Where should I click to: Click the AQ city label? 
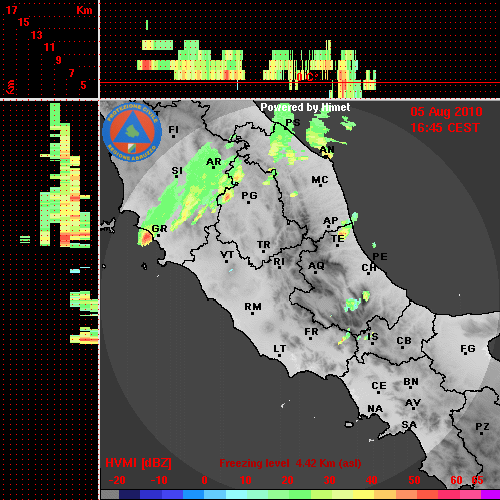316,266
